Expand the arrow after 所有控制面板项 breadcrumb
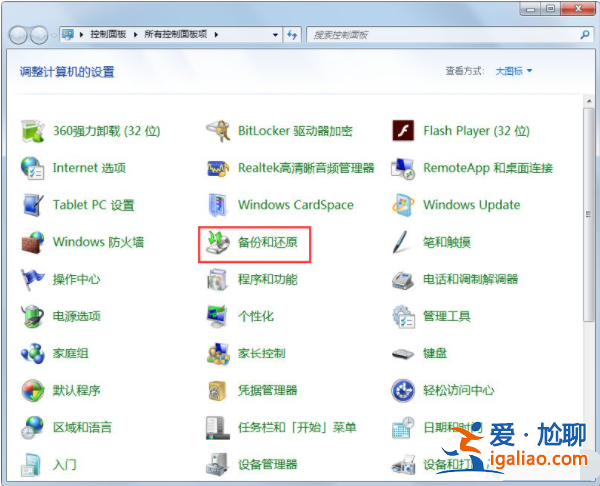Viewport: 600px width, 486px height. tap(216, 35)
